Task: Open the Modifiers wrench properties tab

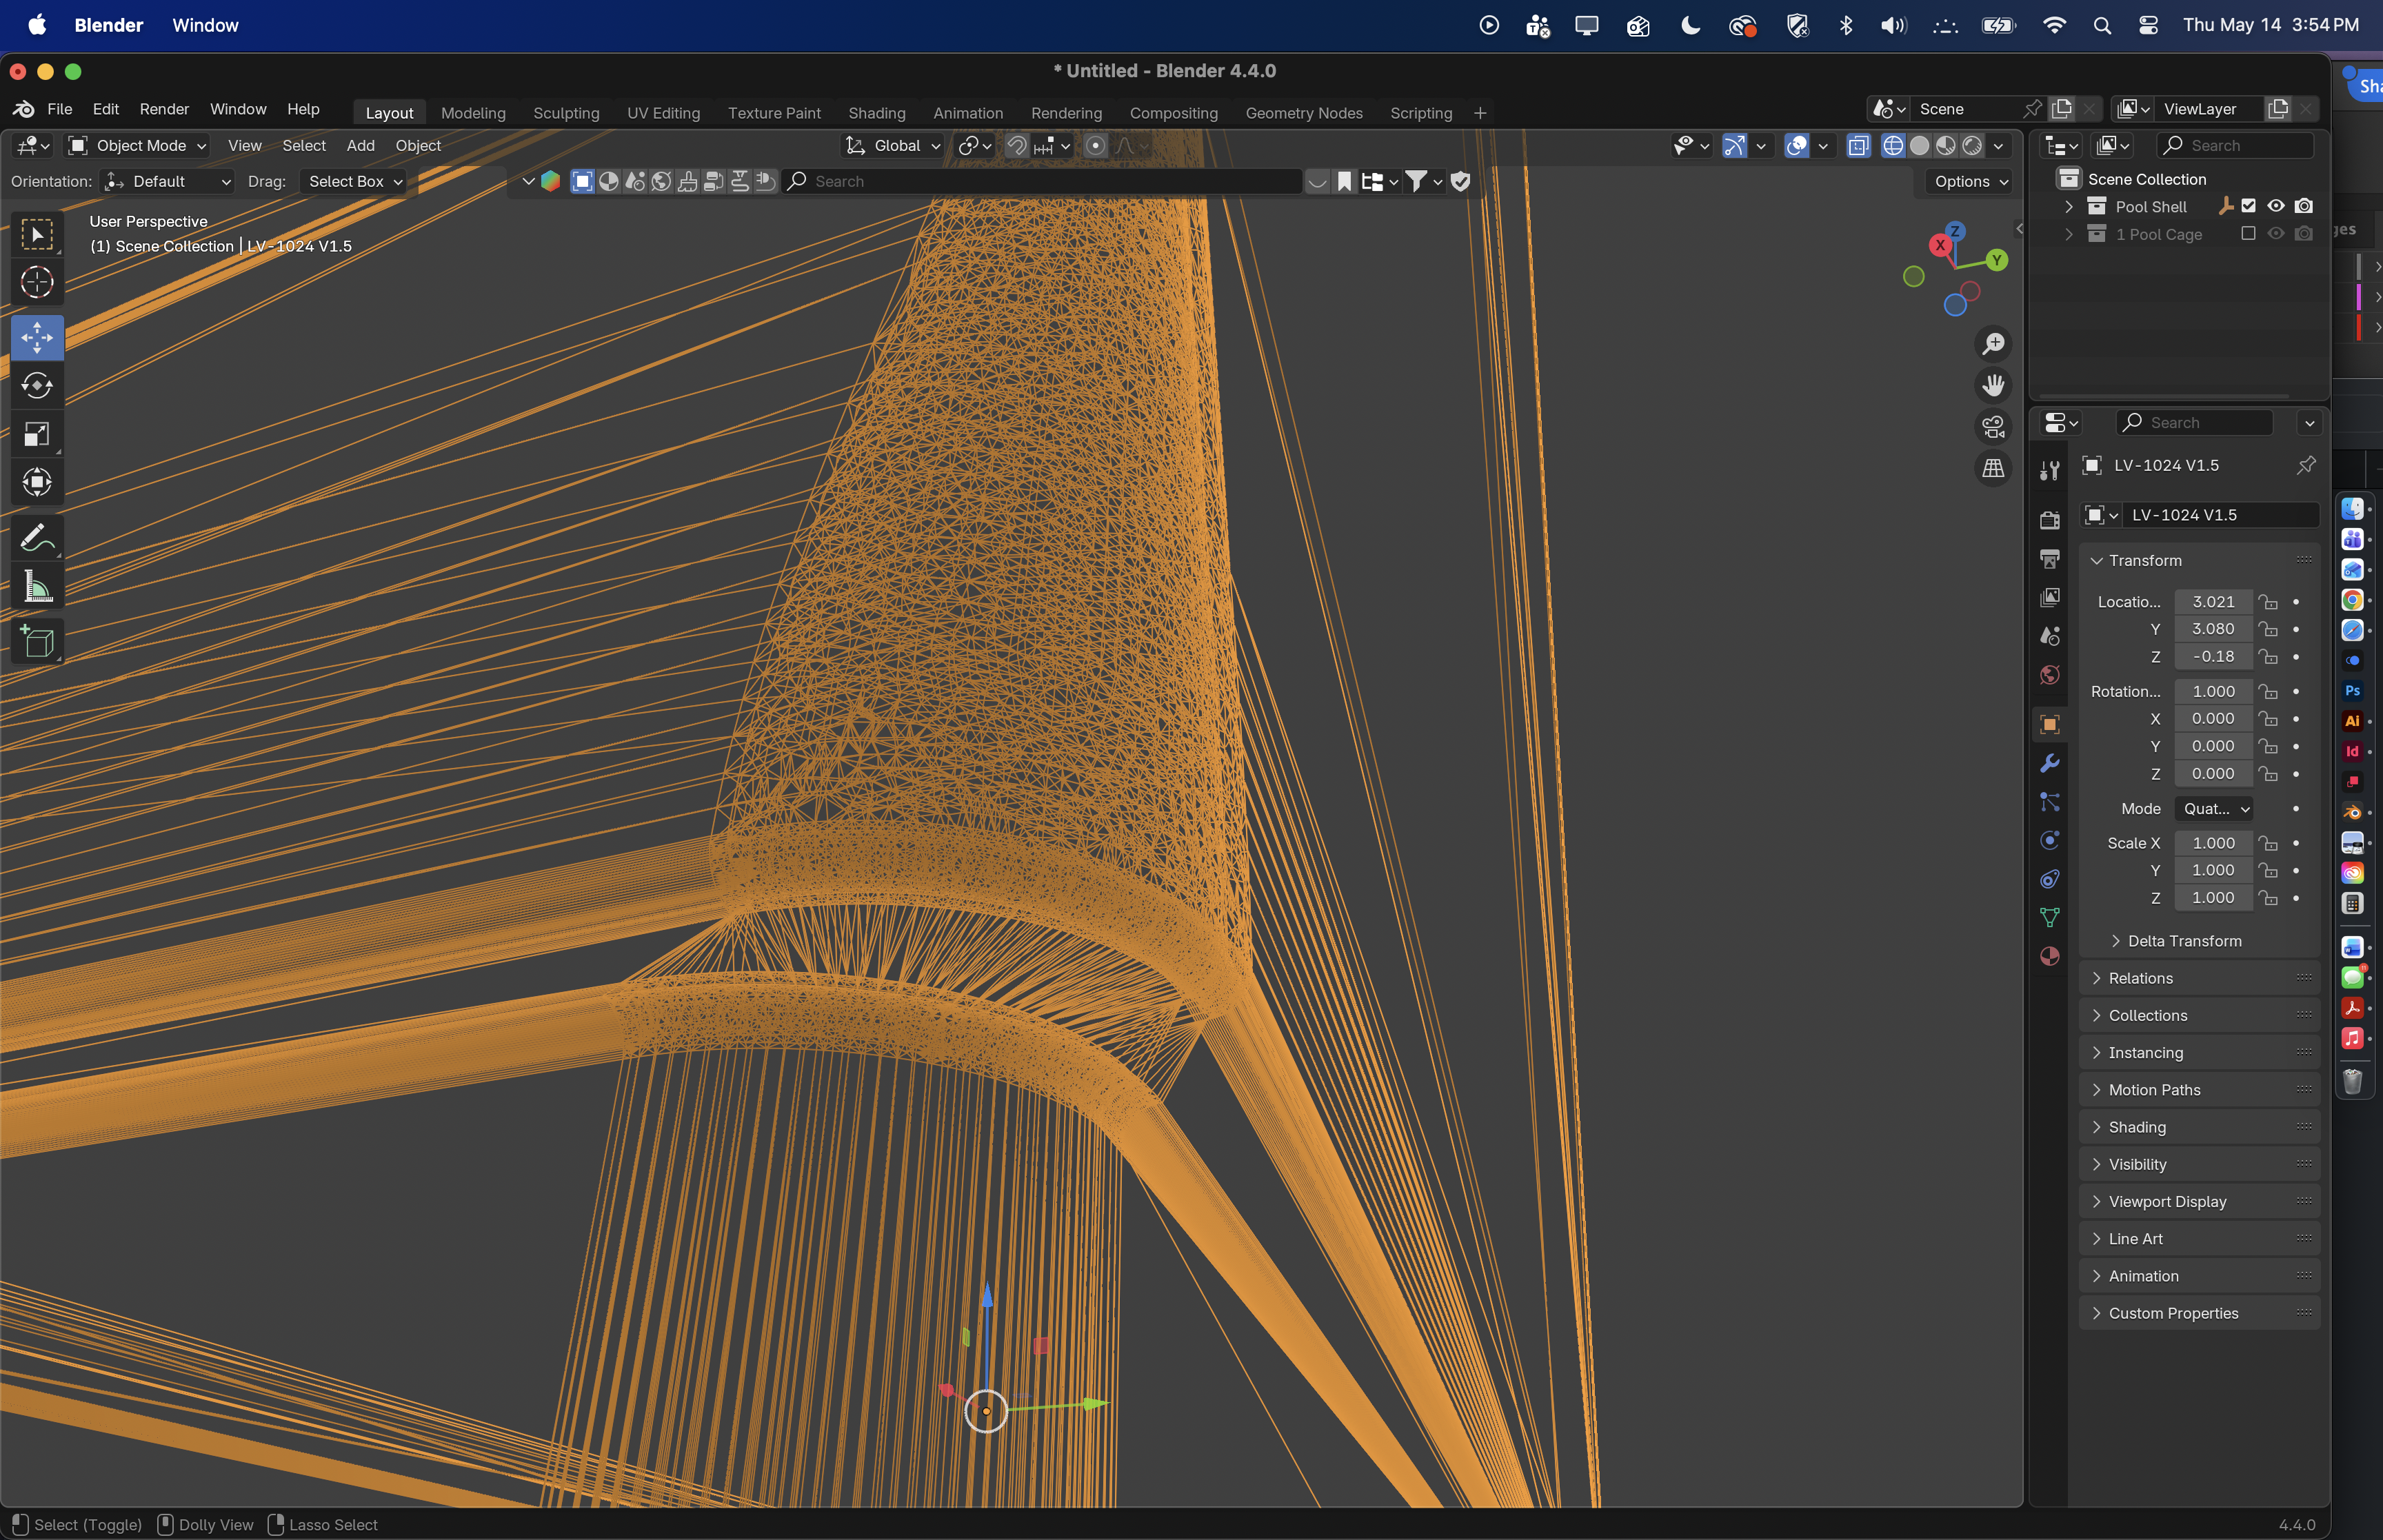Action: point(2049,764)
